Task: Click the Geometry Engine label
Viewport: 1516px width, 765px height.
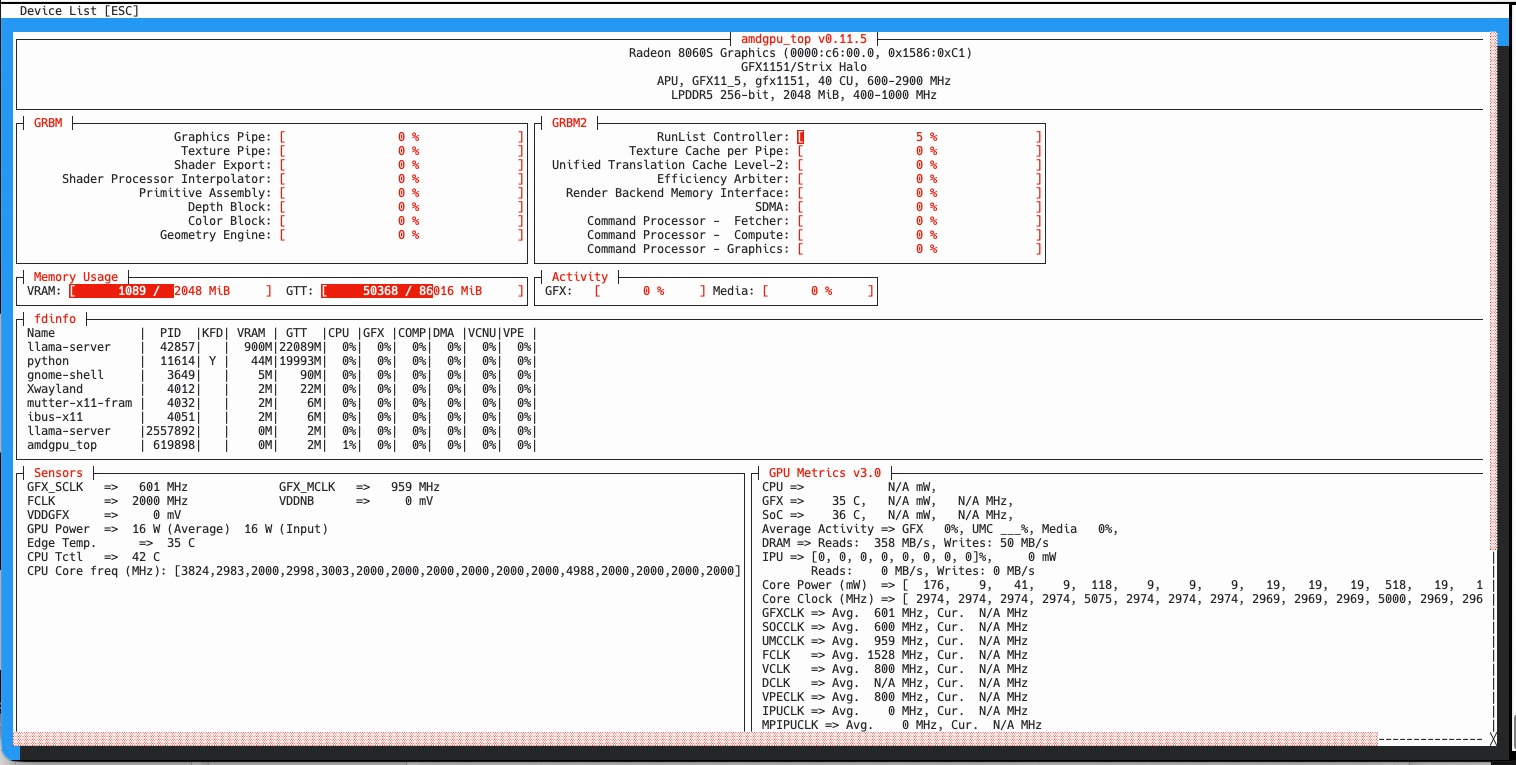Action: tap(215, 235)
